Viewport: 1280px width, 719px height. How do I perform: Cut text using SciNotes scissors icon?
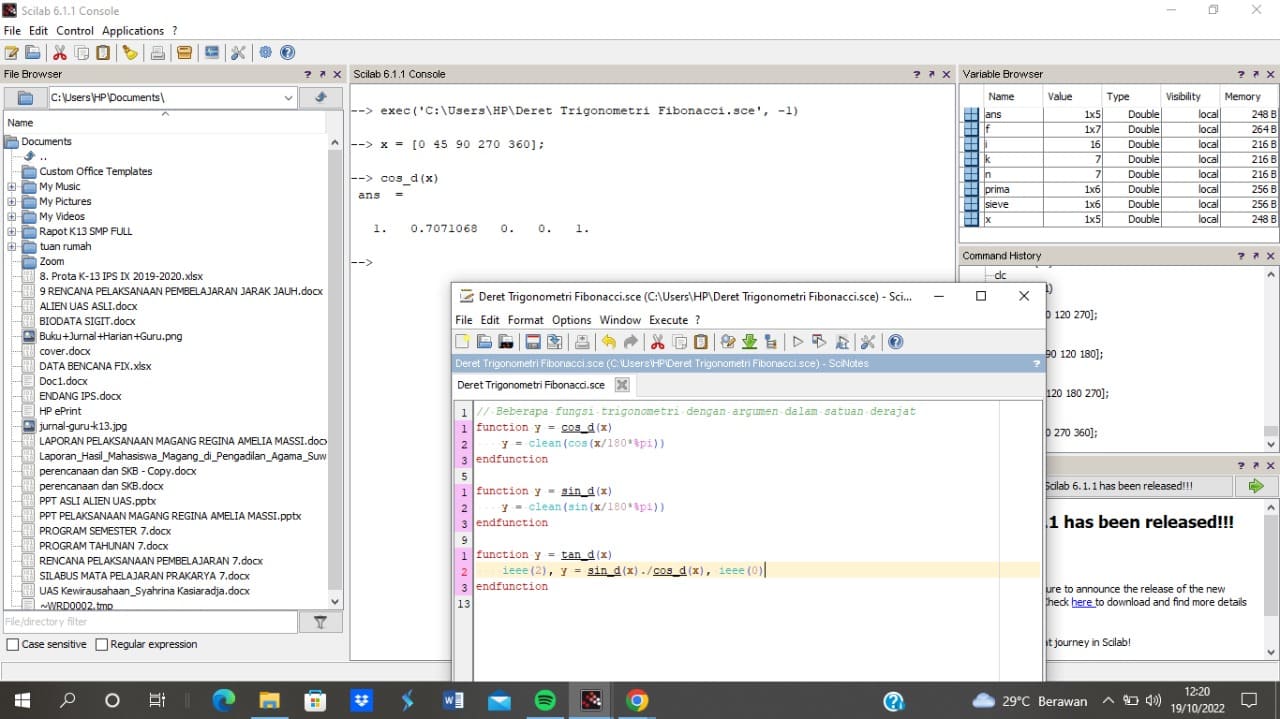657,342
